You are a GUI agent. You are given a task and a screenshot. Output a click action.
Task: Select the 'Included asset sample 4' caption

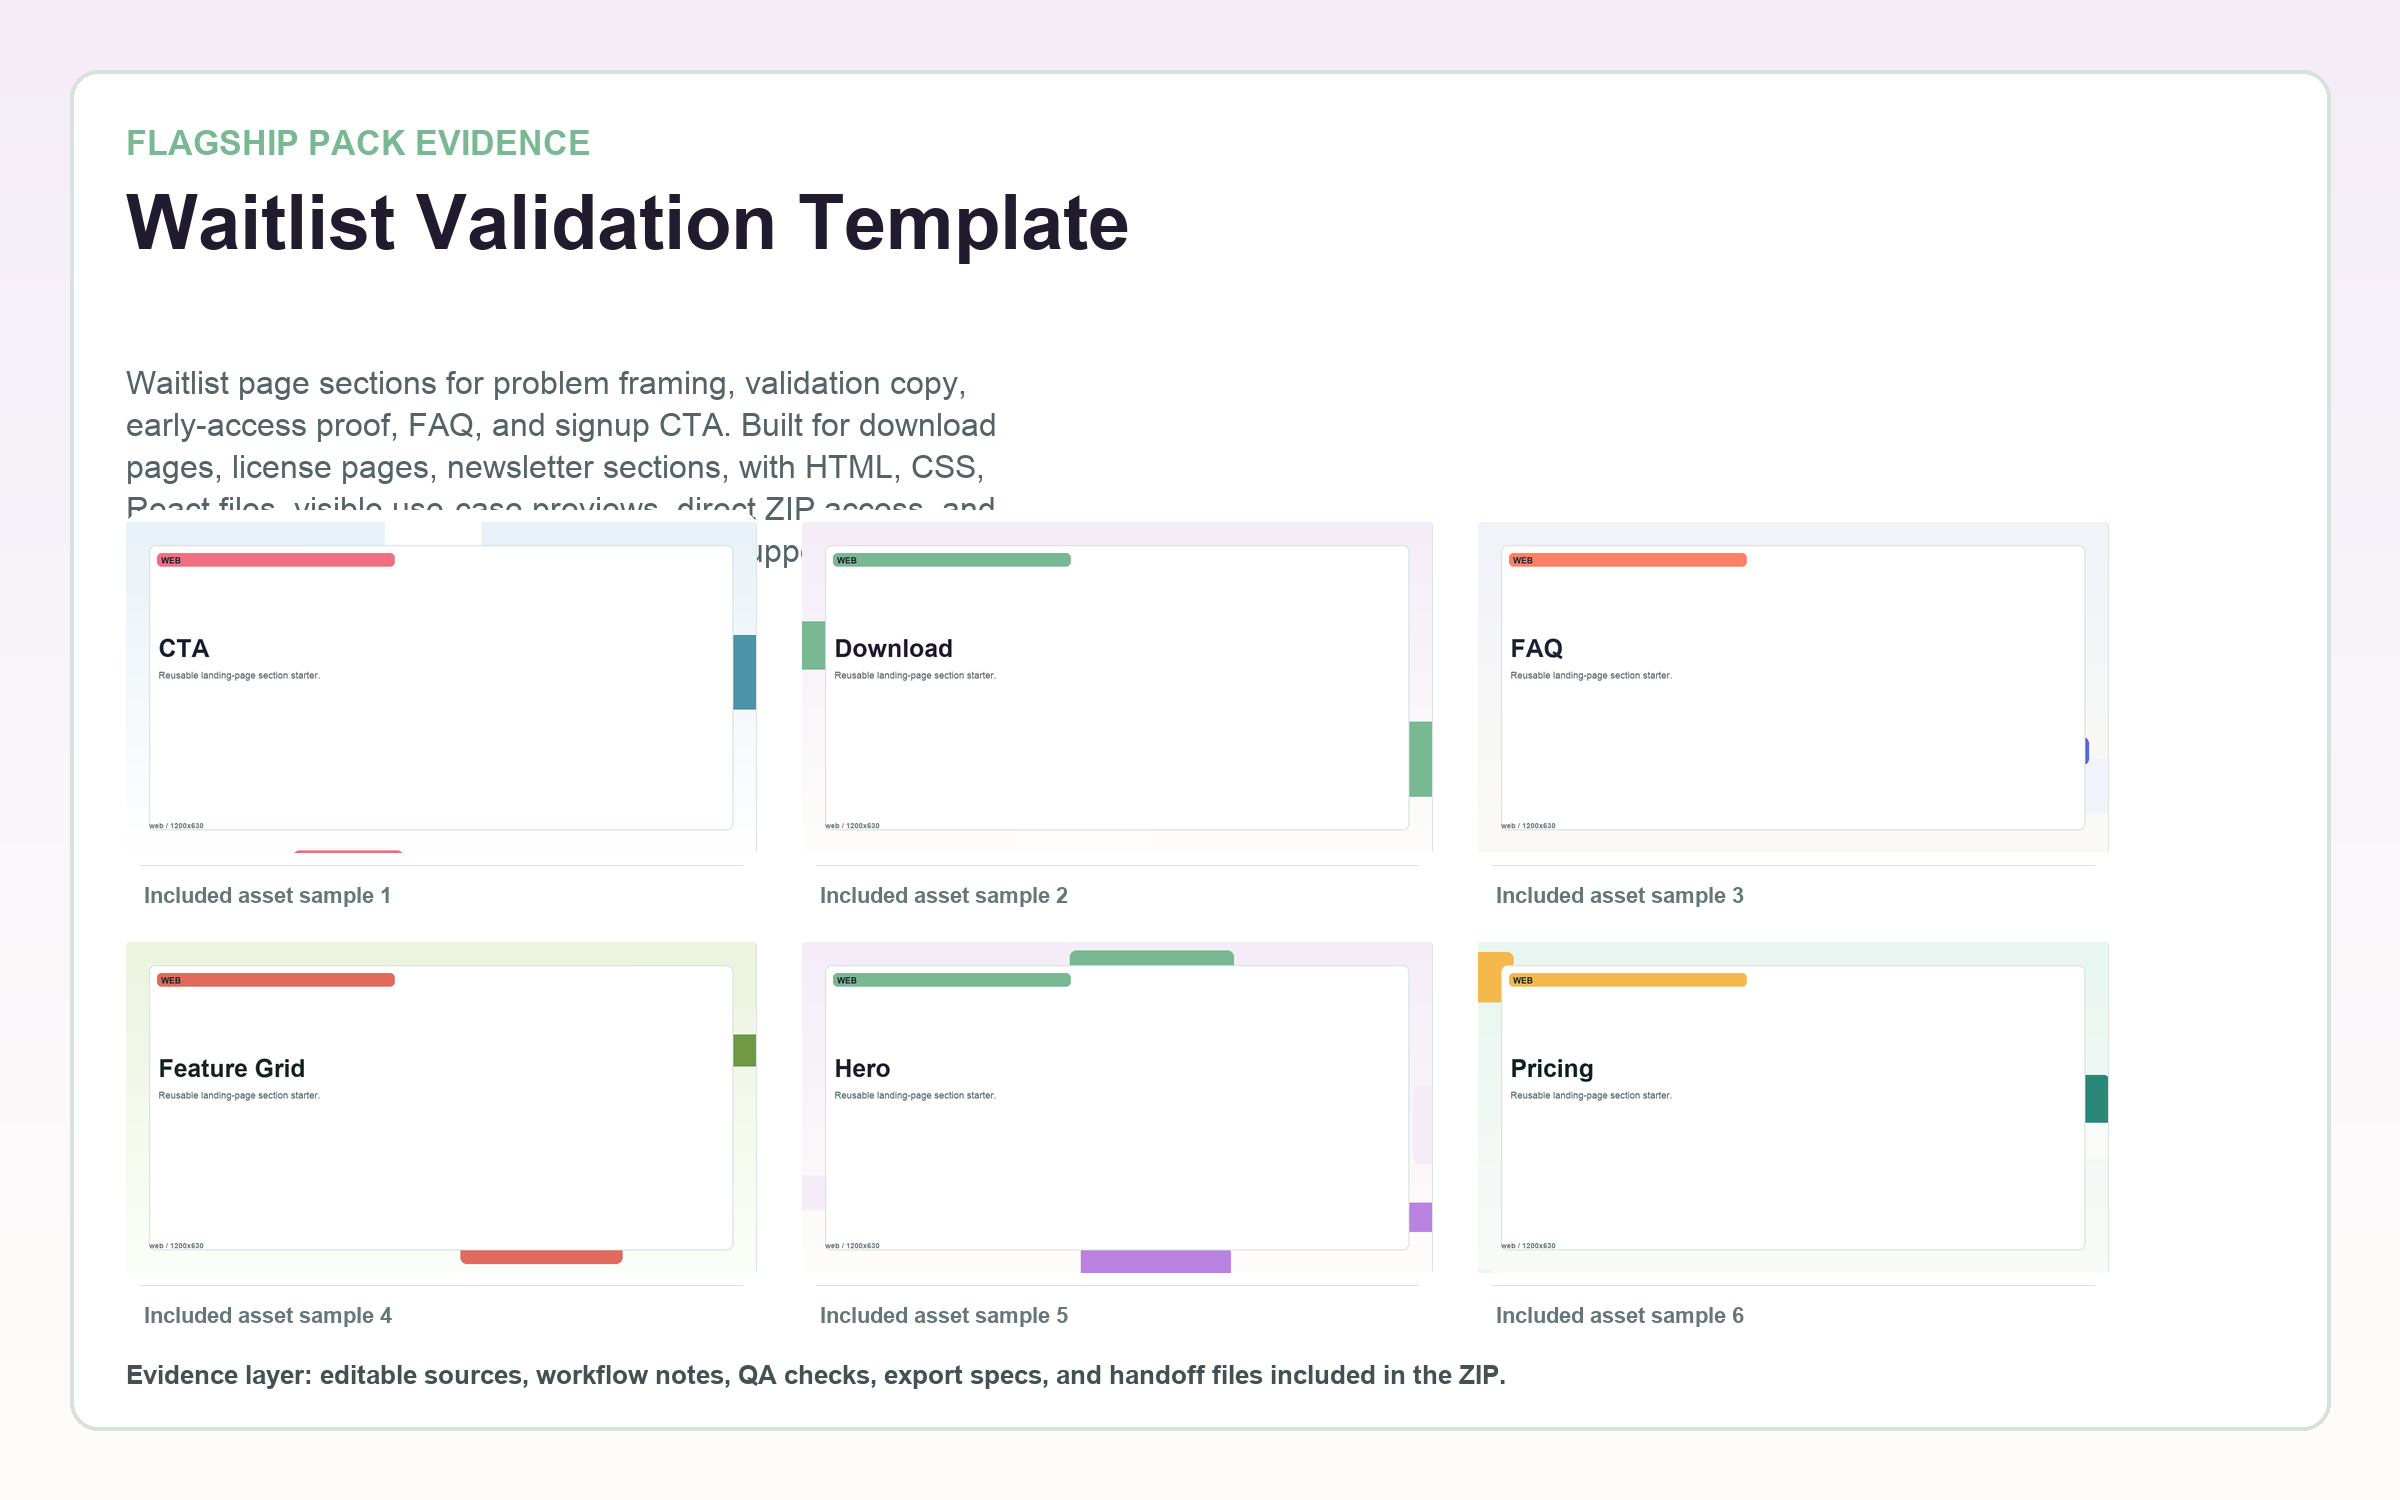[x=268, y=1316]
